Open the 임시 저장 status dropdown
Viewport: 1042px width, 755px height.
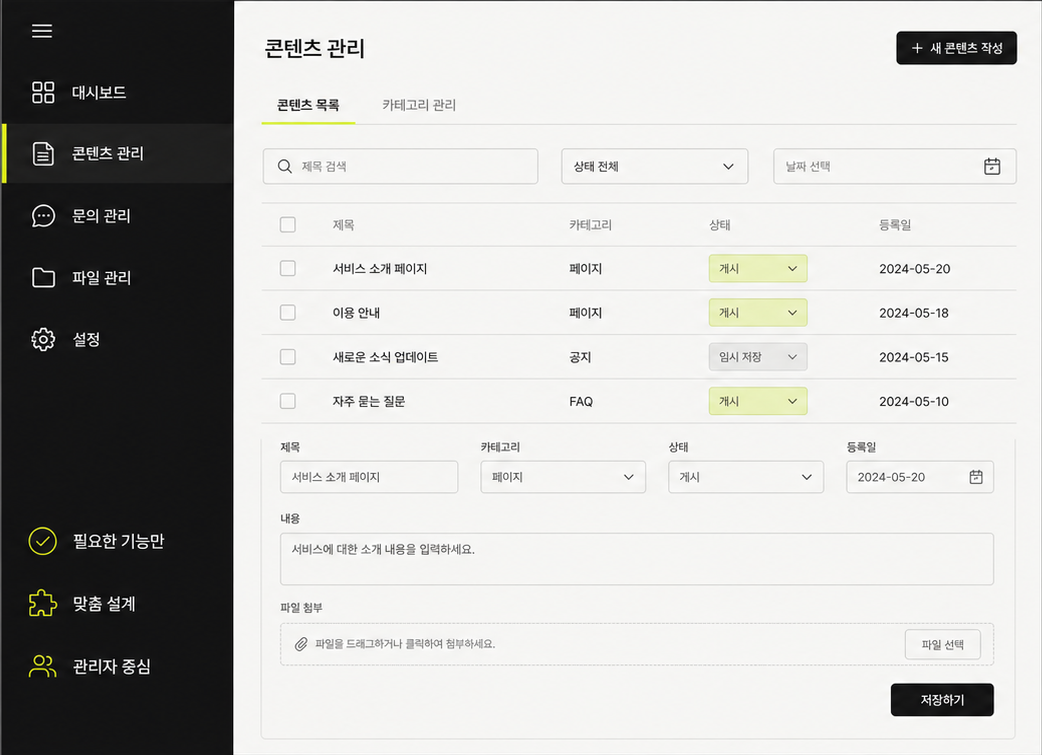tap(758, 357)
